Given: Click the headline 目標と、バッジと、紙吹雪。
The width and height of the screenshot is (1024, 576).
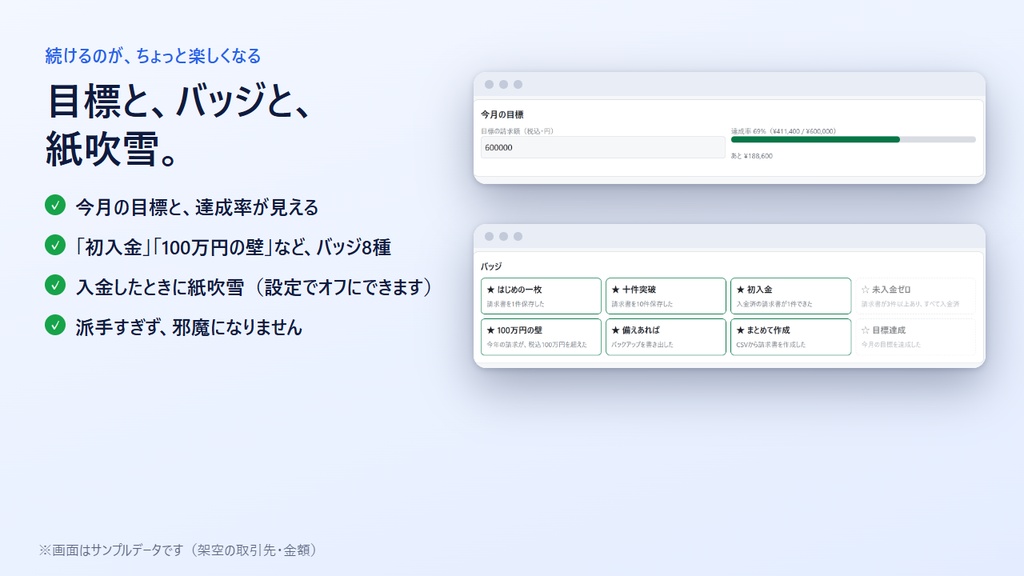Looking at the screenshot, I should (x=178, y=125).
